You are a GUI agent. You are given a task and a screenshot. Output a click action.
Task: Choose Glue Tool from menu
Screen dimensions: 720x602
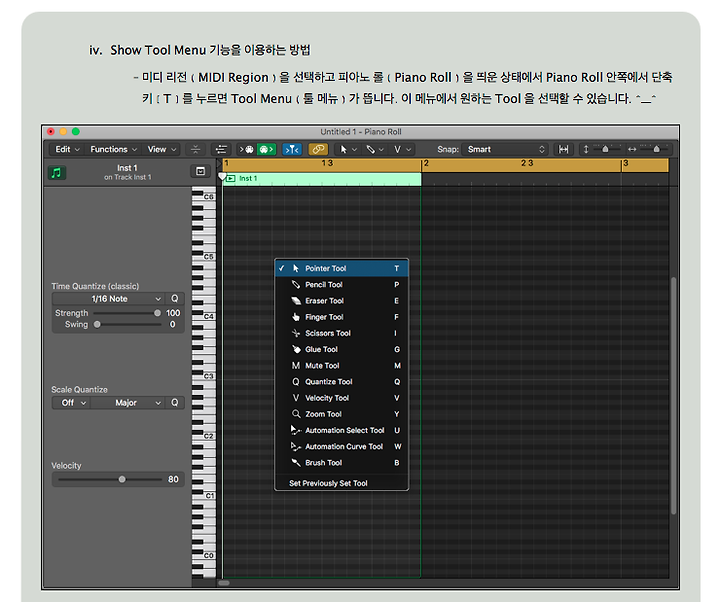[341, 349]
